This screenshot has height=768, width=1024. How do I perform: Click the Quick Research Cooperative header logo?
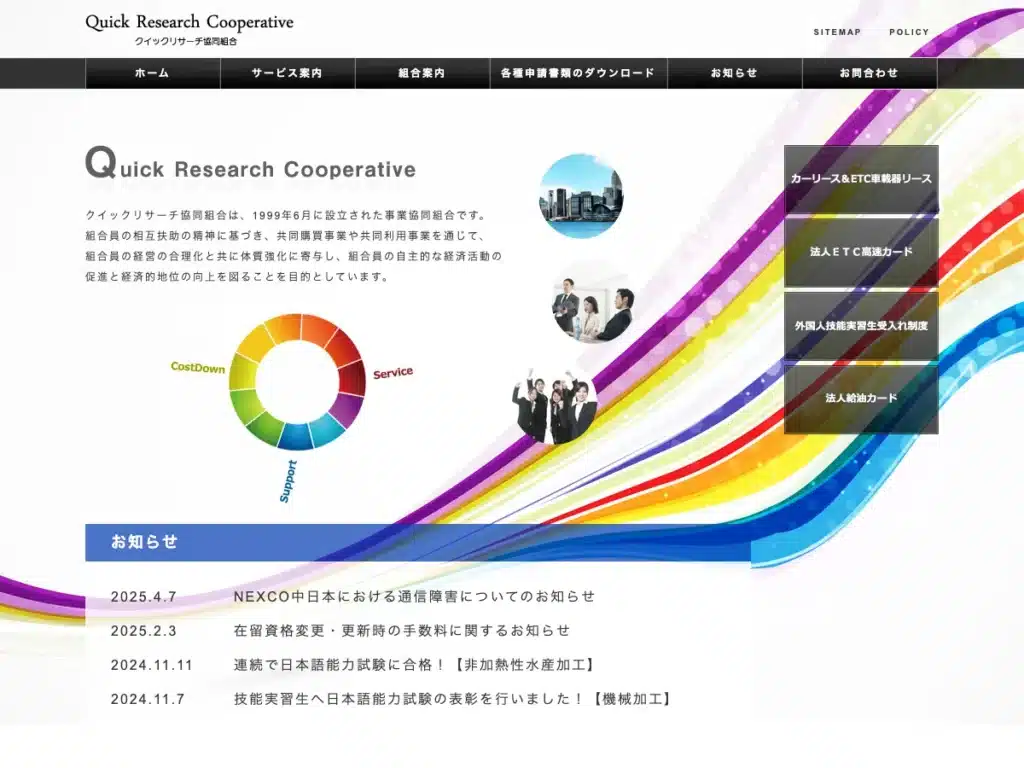pos(189,29)
